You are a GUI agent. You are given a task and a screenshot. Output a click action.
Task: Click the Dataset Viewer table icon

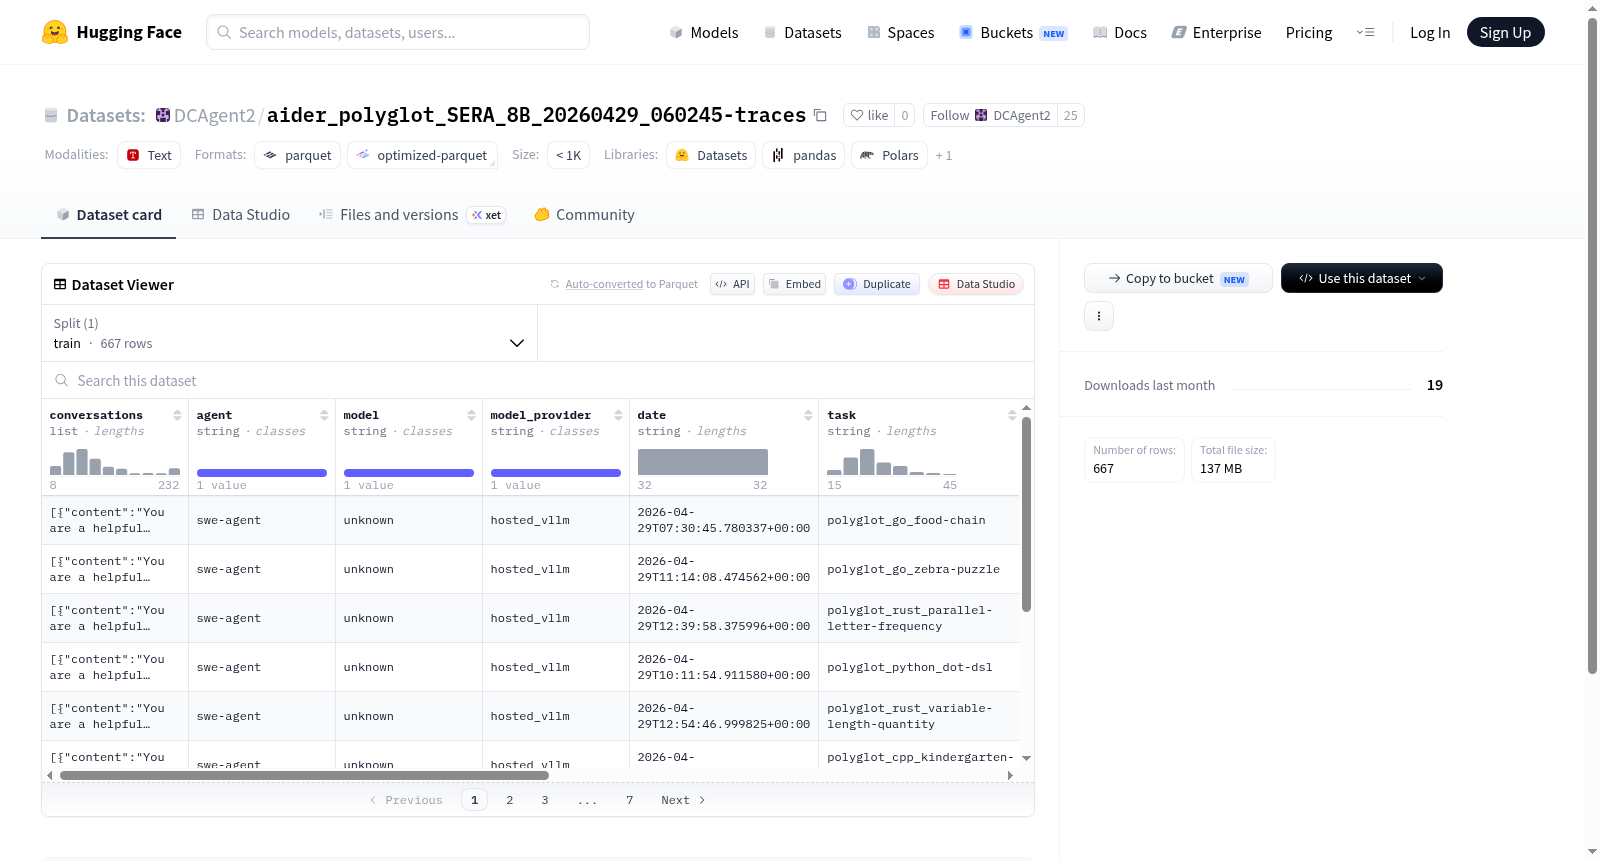(x=60, y=285)
